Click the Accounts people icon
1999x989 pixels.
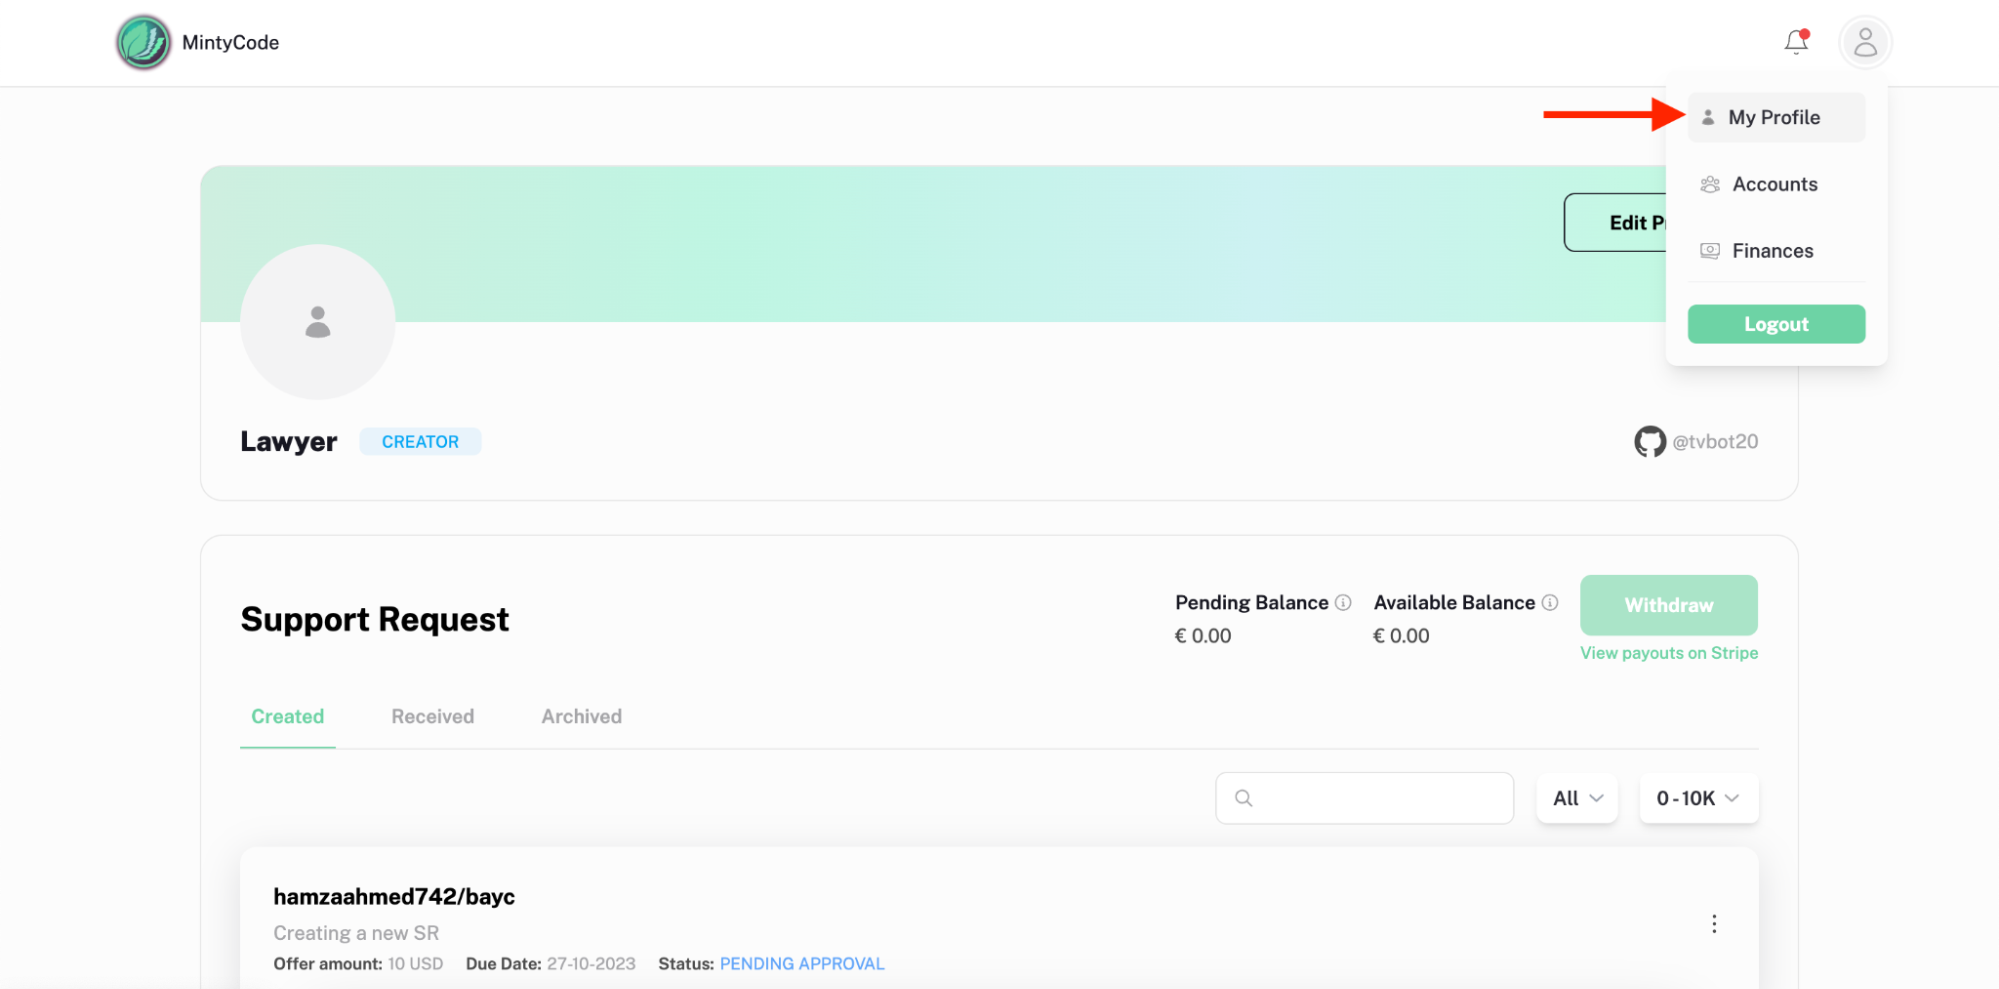[x=1710, y=184]
